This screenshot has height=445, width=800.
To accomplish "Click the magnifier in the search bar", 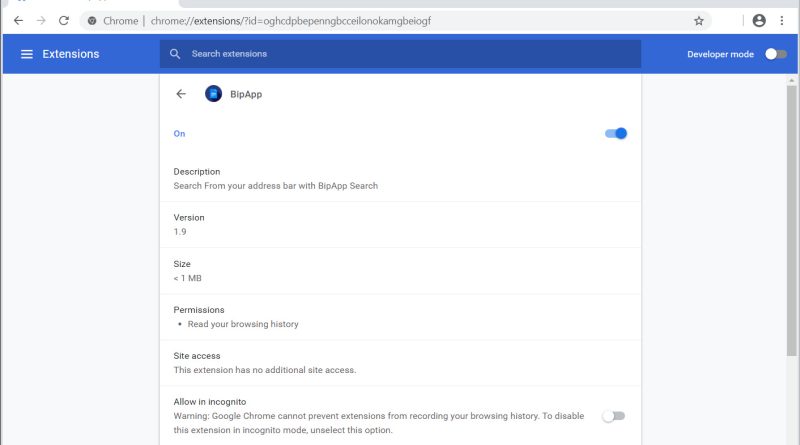I will tap(176, 54).
